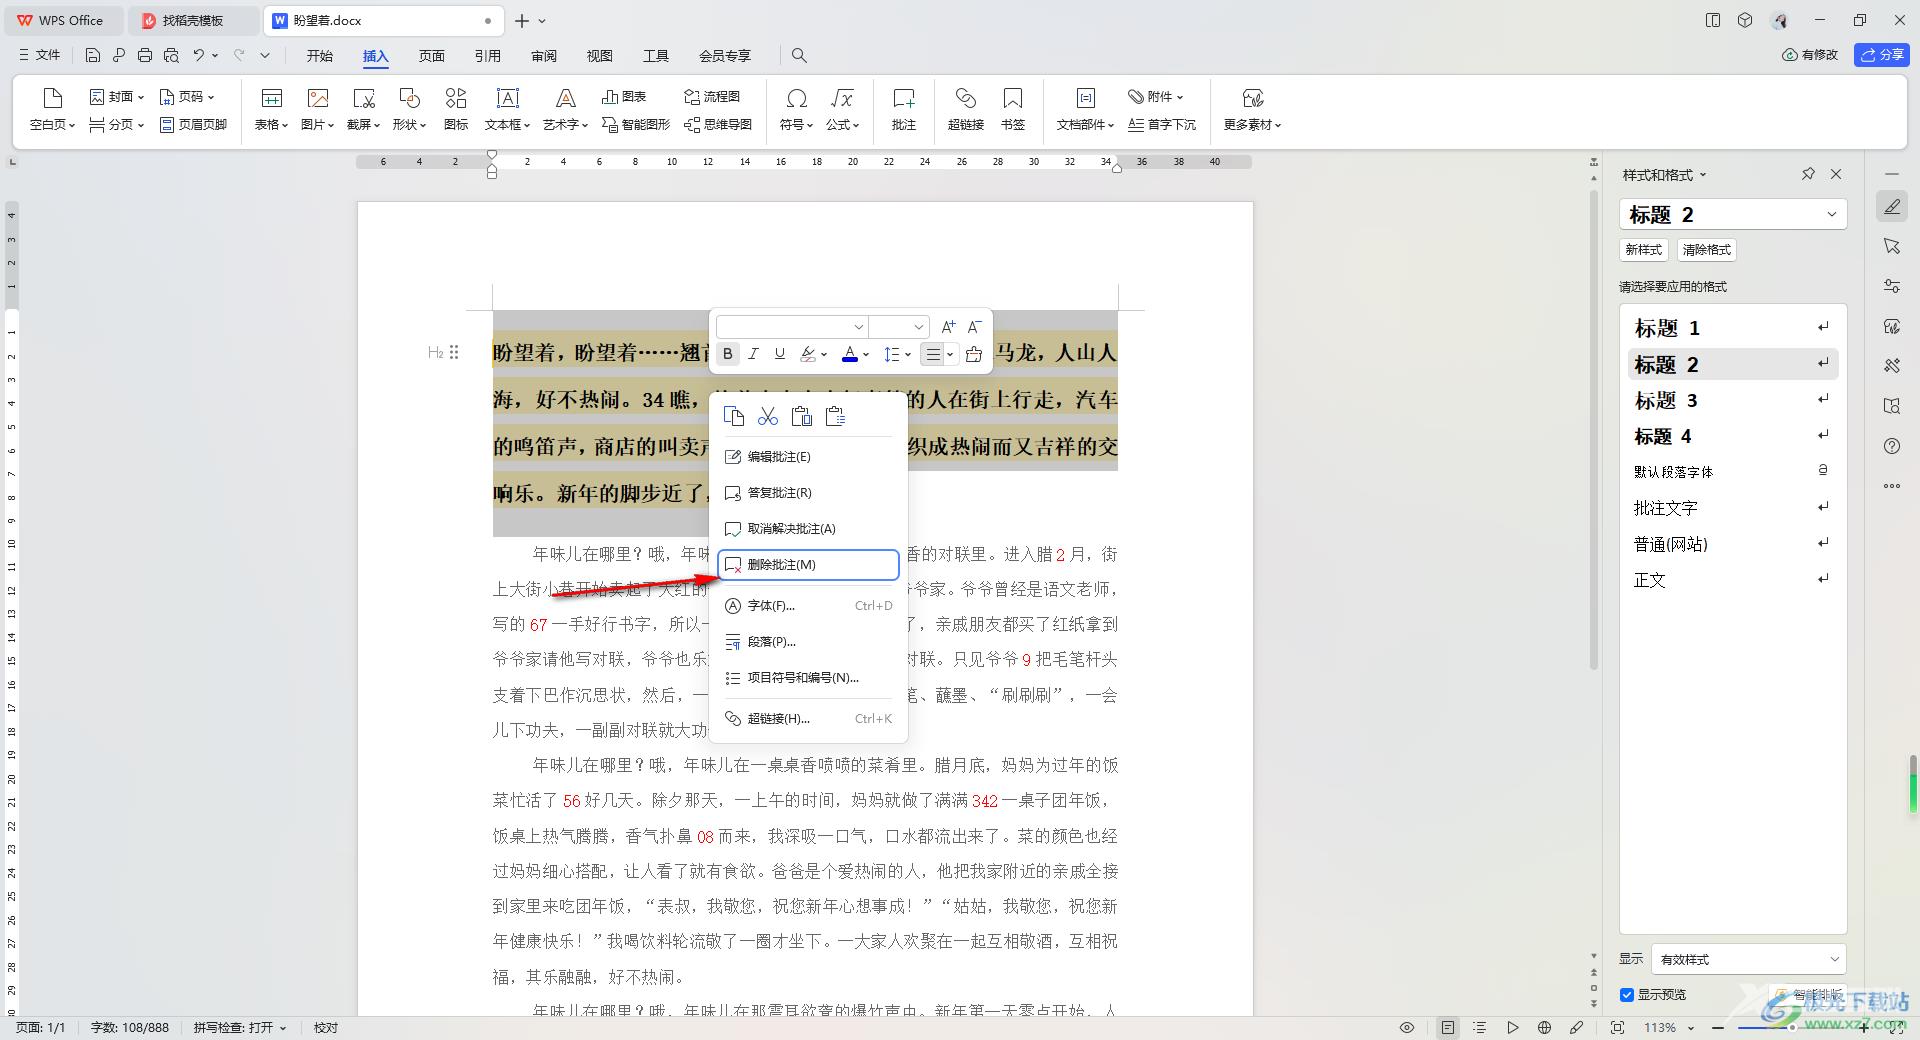Open the help icon in right sidebar
Screen dimensions: 1920x1040
click(1892, 446)
